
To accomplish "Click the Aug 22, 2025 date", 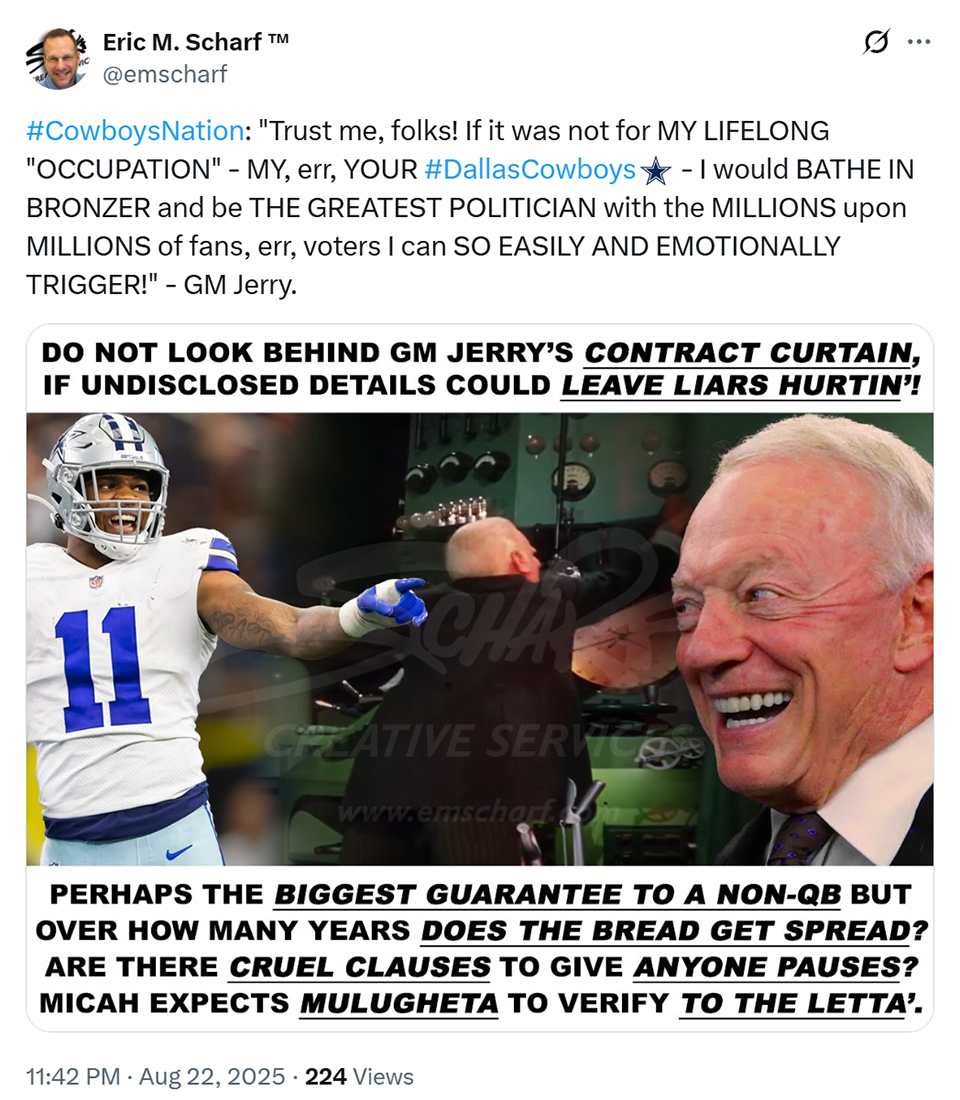I will 212,1076.
